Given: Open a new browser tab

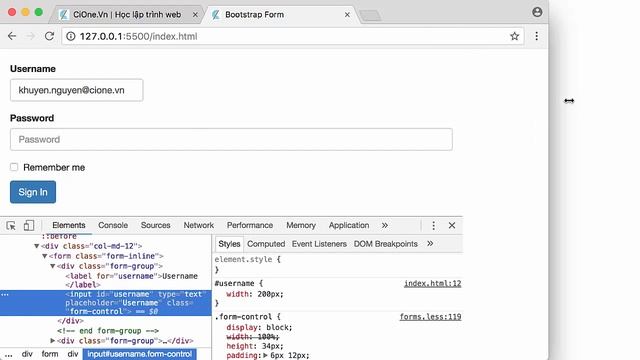Looking at the screenshot, I should click(371, 16).
